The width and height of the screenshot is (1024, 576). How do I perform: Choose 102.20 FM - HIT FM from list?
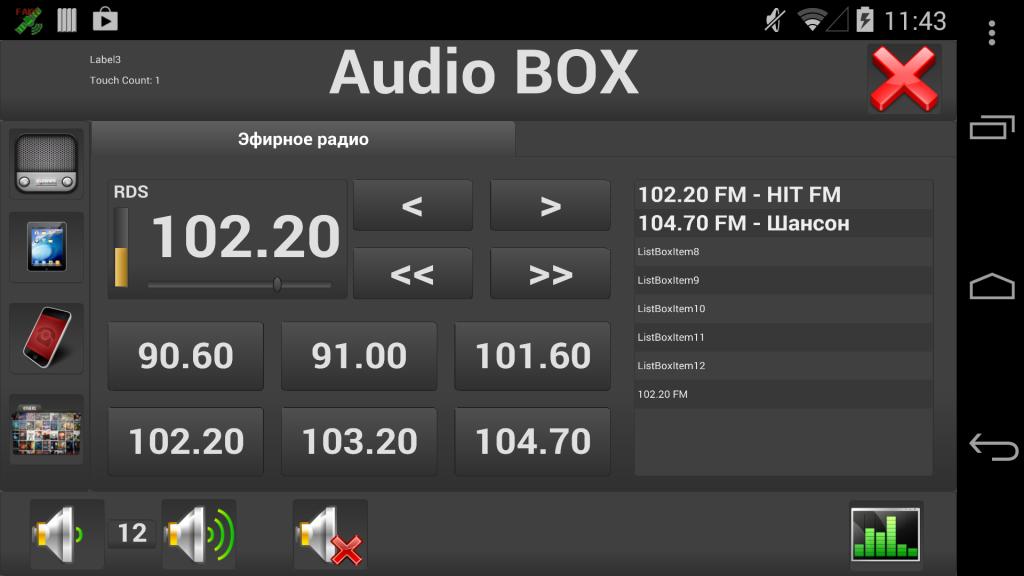pos(739,195)
